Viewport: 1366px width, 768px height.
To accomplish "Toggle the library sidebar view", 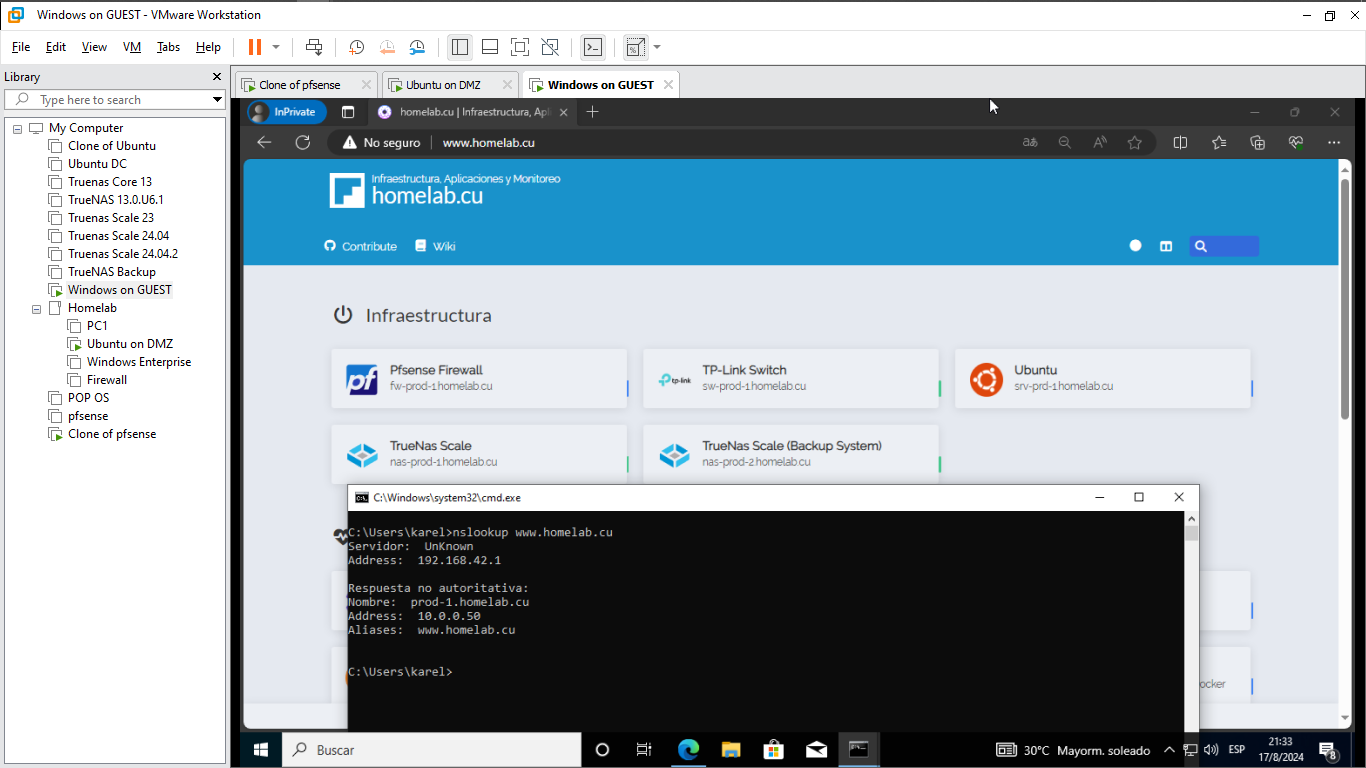I will (x=460, y=47).
